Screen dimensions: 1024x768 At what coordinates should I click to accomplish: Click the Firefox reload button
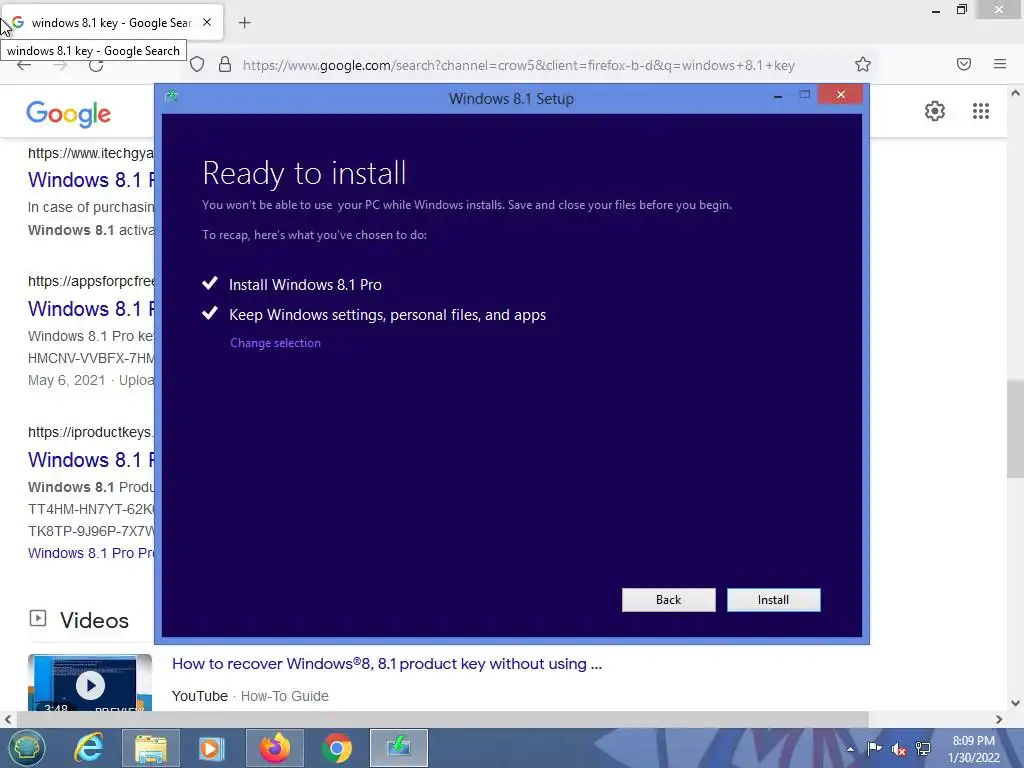96,65
